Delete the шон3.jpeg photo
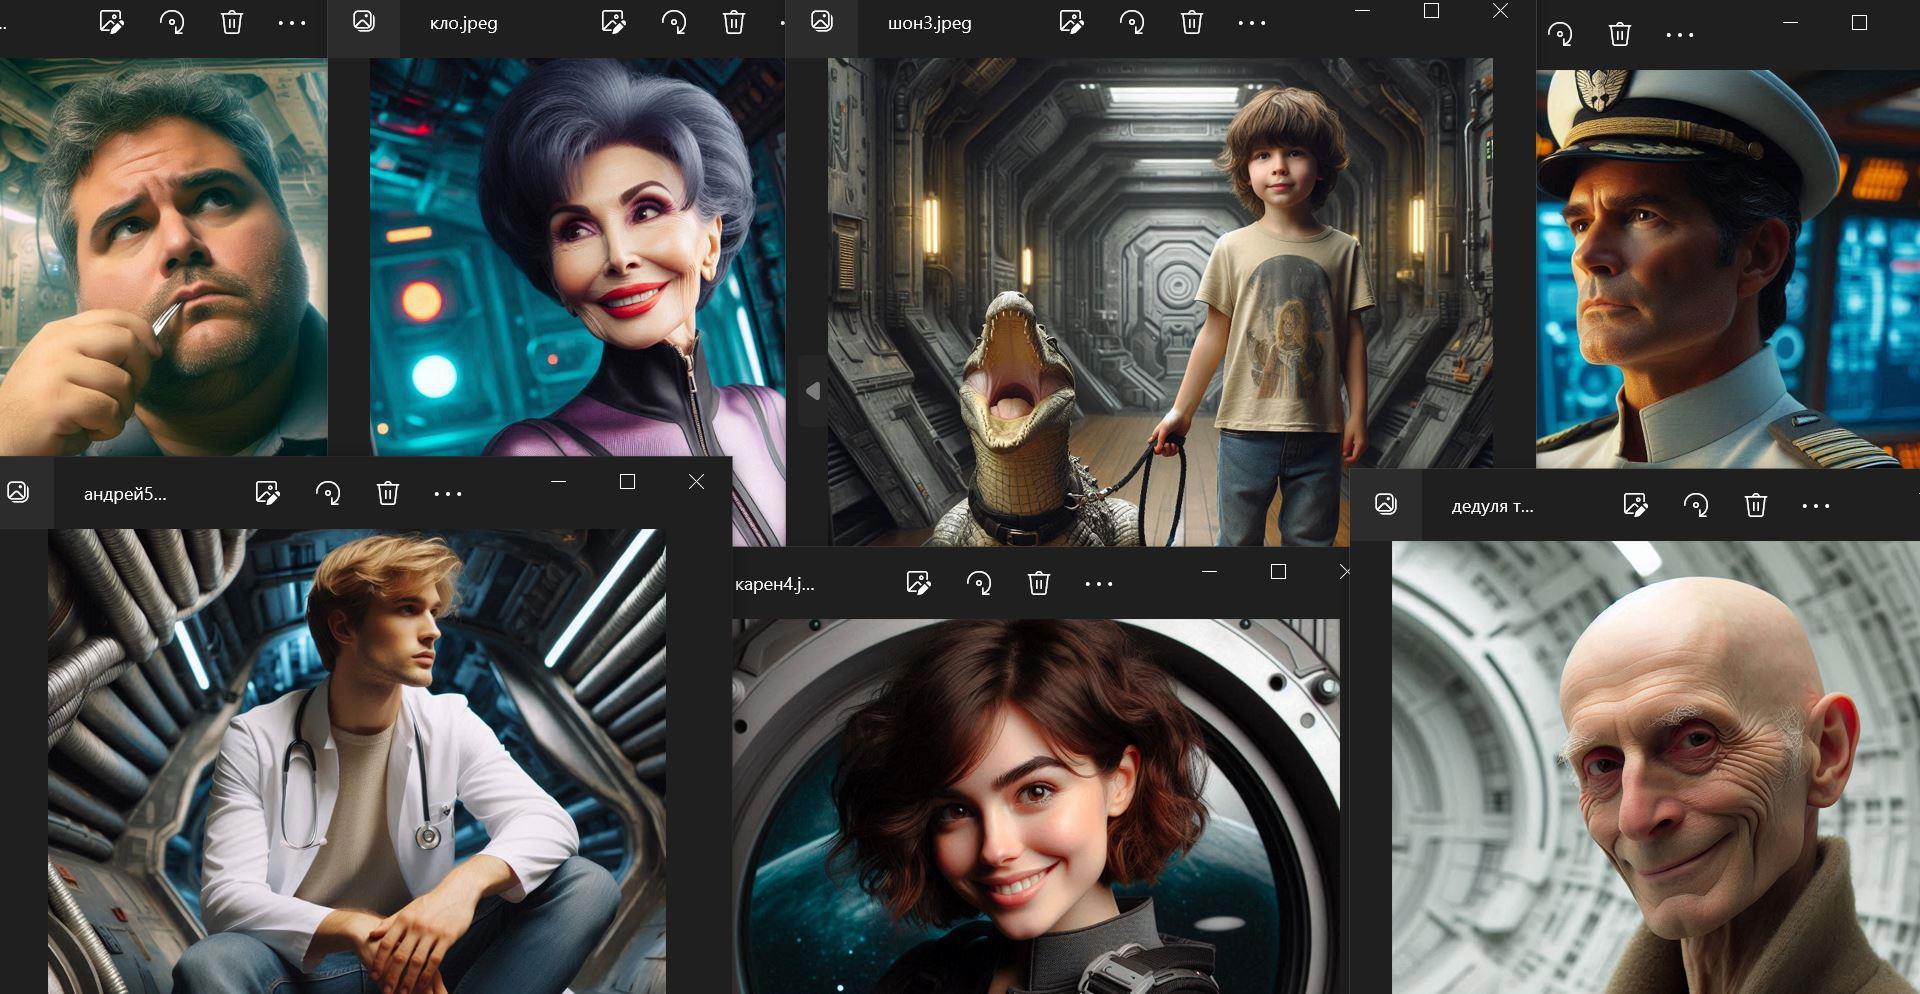Viewport: 1920px width, 994px height. pyautogui.click(x=1192, y=23)
